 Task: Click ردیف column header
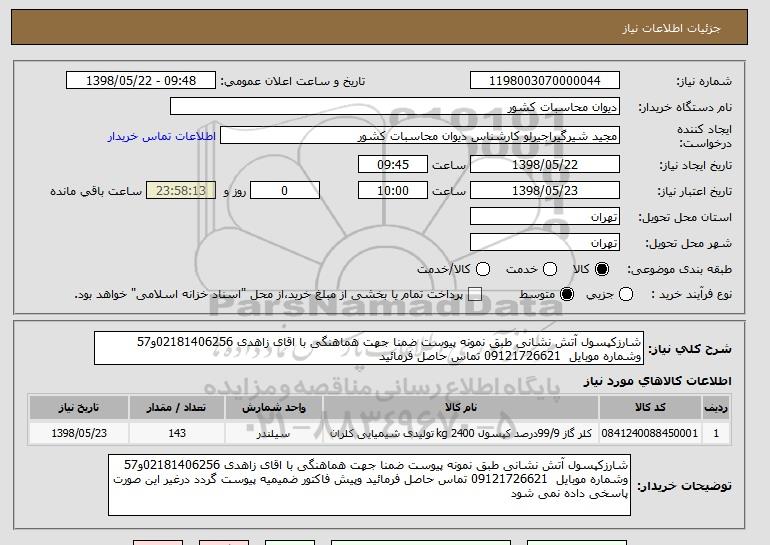point(716,408)
